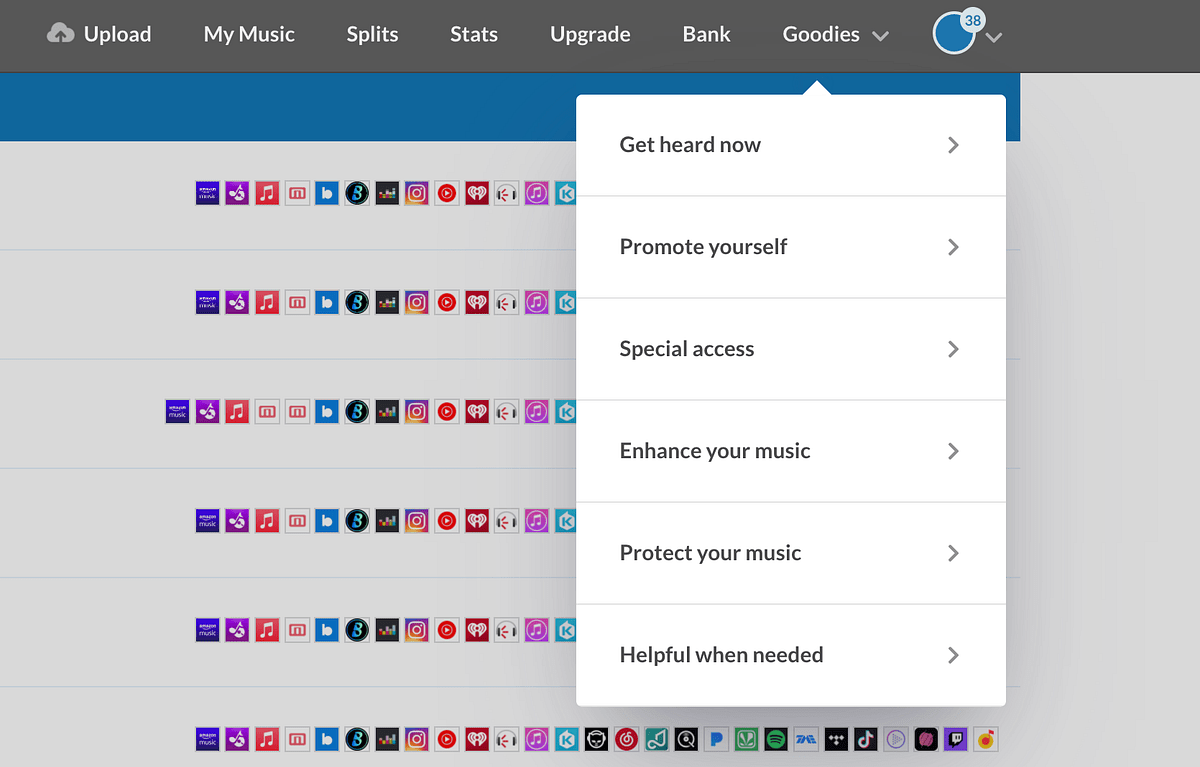
Task: Select Promote yourself from the Goodies menu
Action: pyautogui.click(x=704, y=247)
